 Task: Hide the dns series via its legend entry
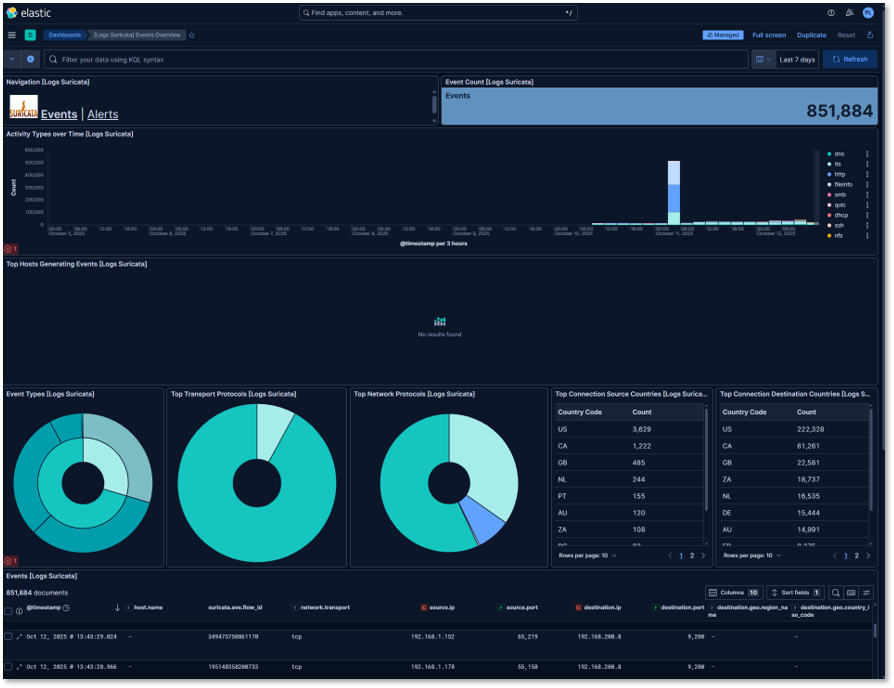tap(838, 154)
